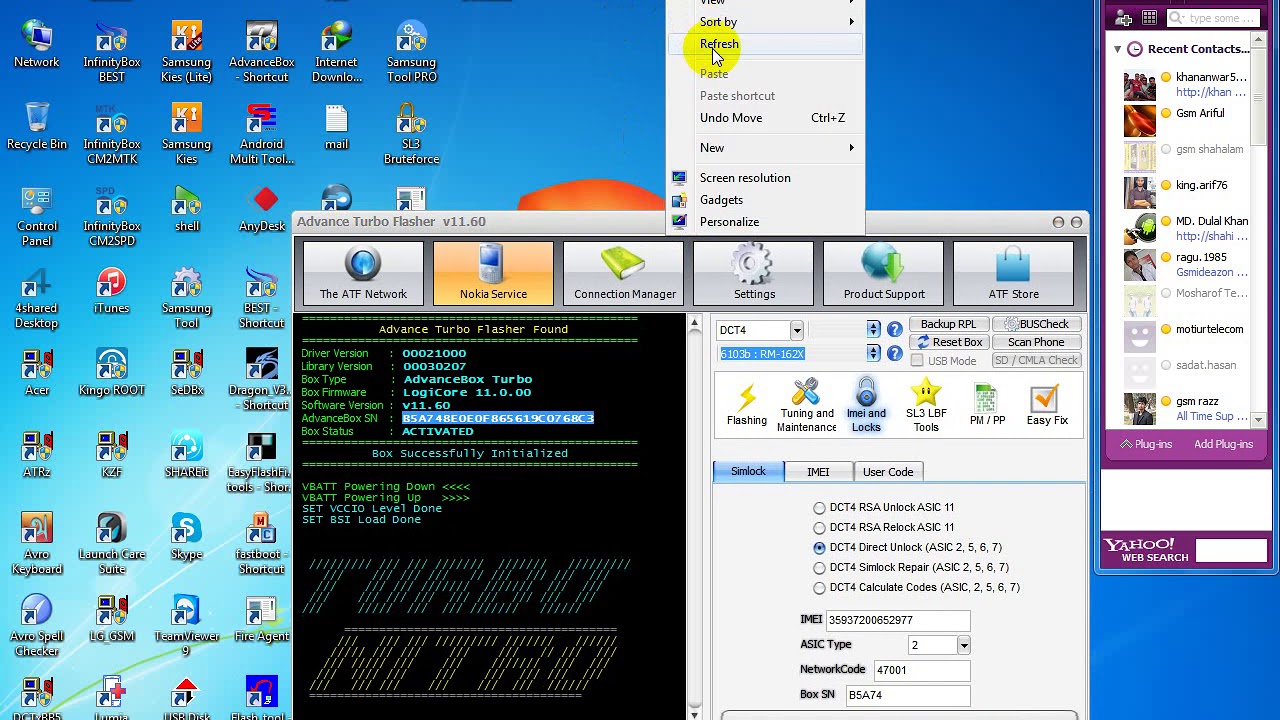1280x720 pixels.
Task: Launch the Samsung Tool PRO shortcut
Action: pos(411,53)
